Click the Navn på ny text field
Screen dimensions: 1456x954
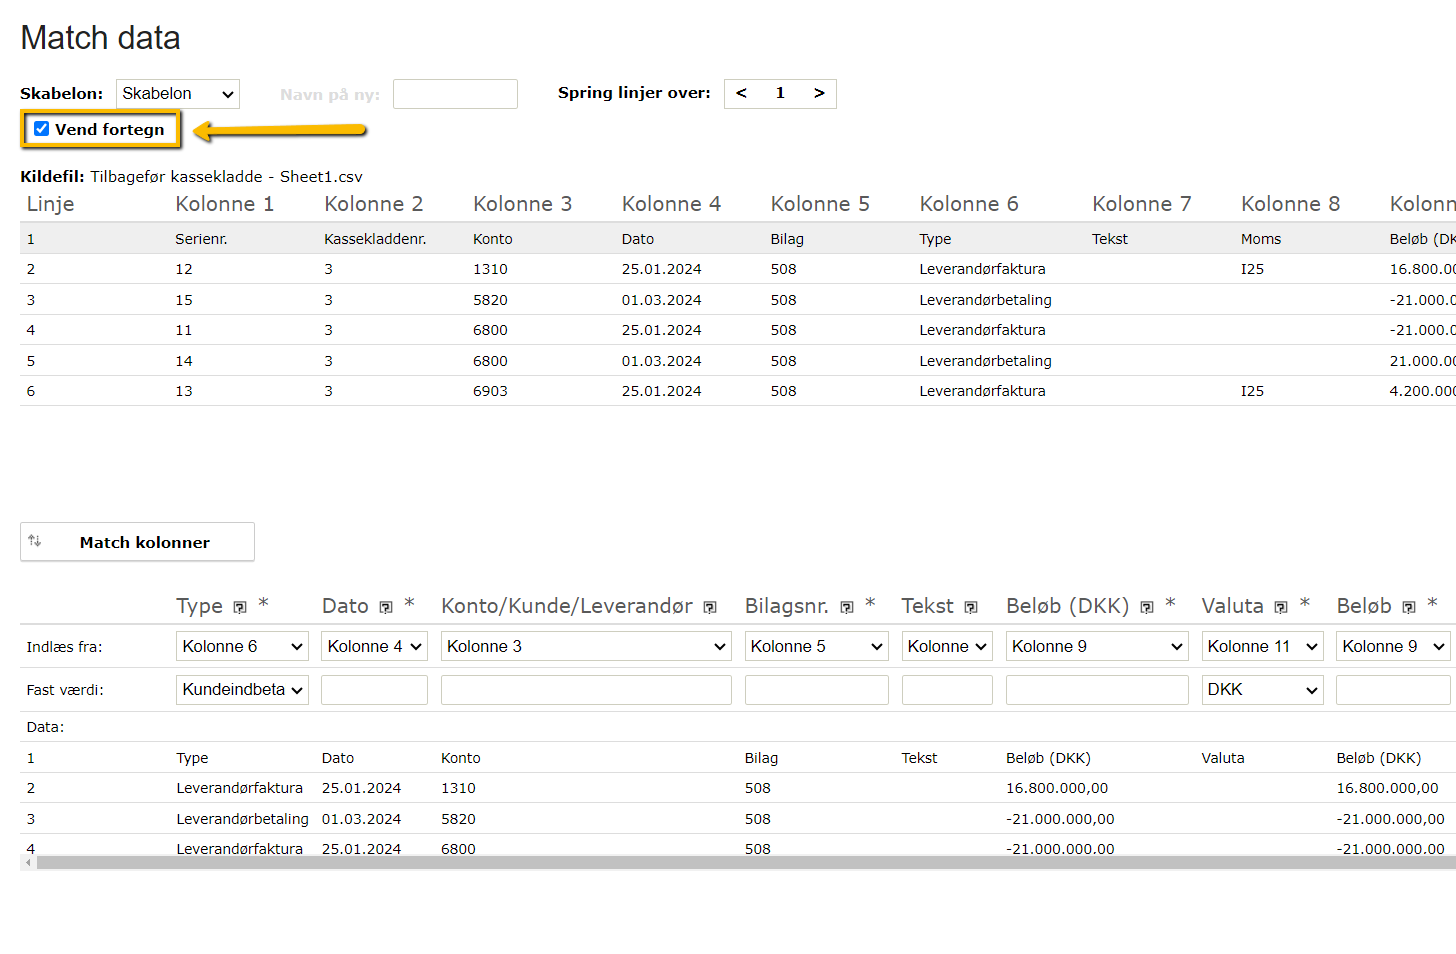click(x=455, y=94)
